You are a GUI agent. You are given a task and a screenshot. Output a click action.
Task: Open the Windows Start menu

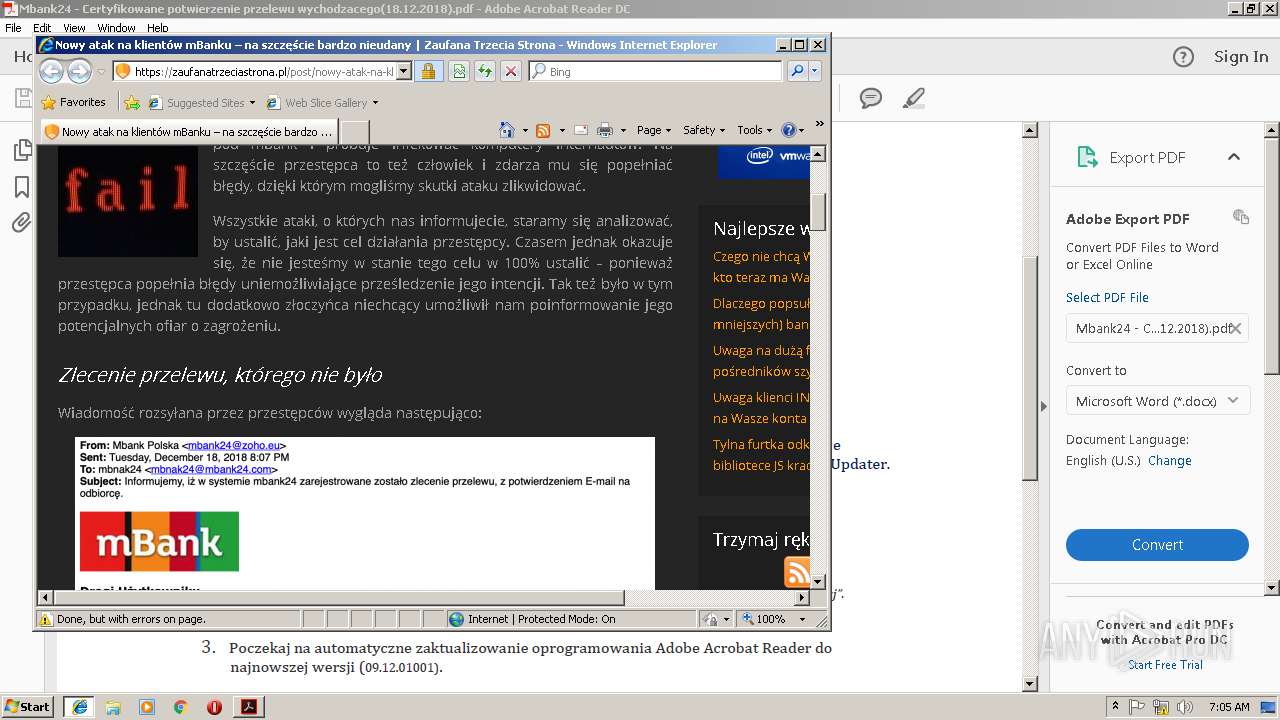click(x=28, y=706)
